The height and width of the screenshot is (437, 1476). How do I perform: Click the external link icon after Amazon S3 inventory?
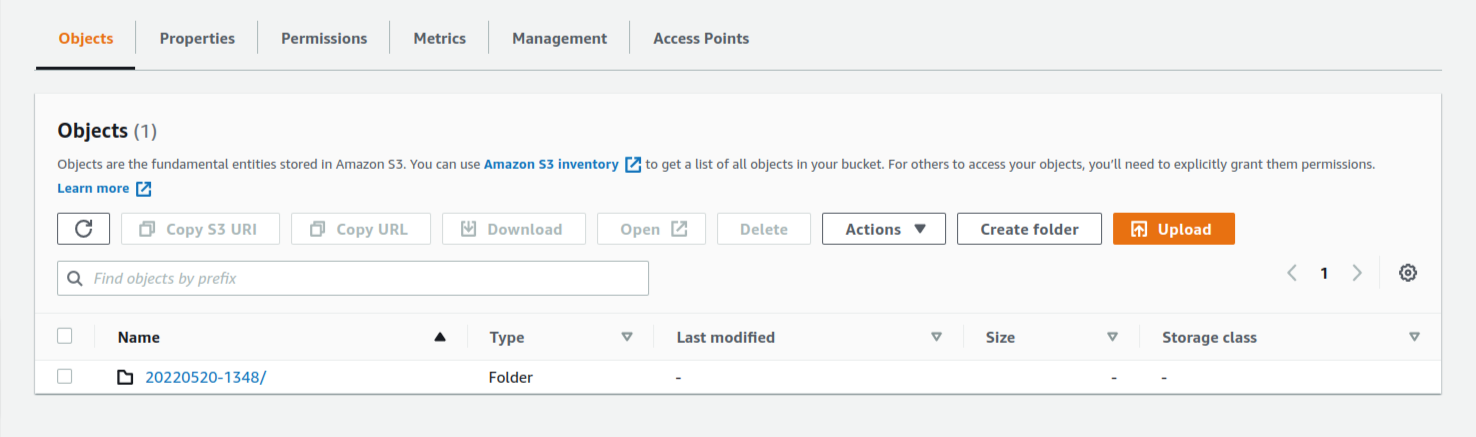(x=633, y=165)
